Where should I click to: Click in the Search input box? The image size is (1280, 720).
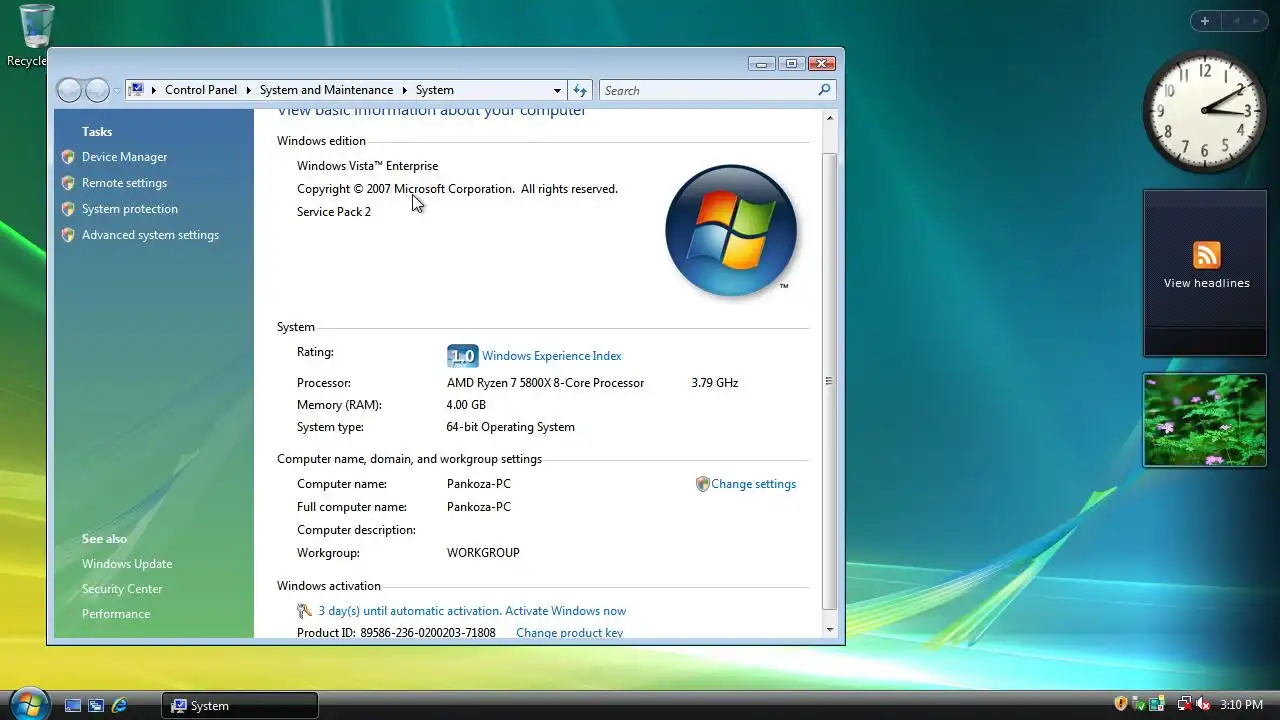point(709,90)
